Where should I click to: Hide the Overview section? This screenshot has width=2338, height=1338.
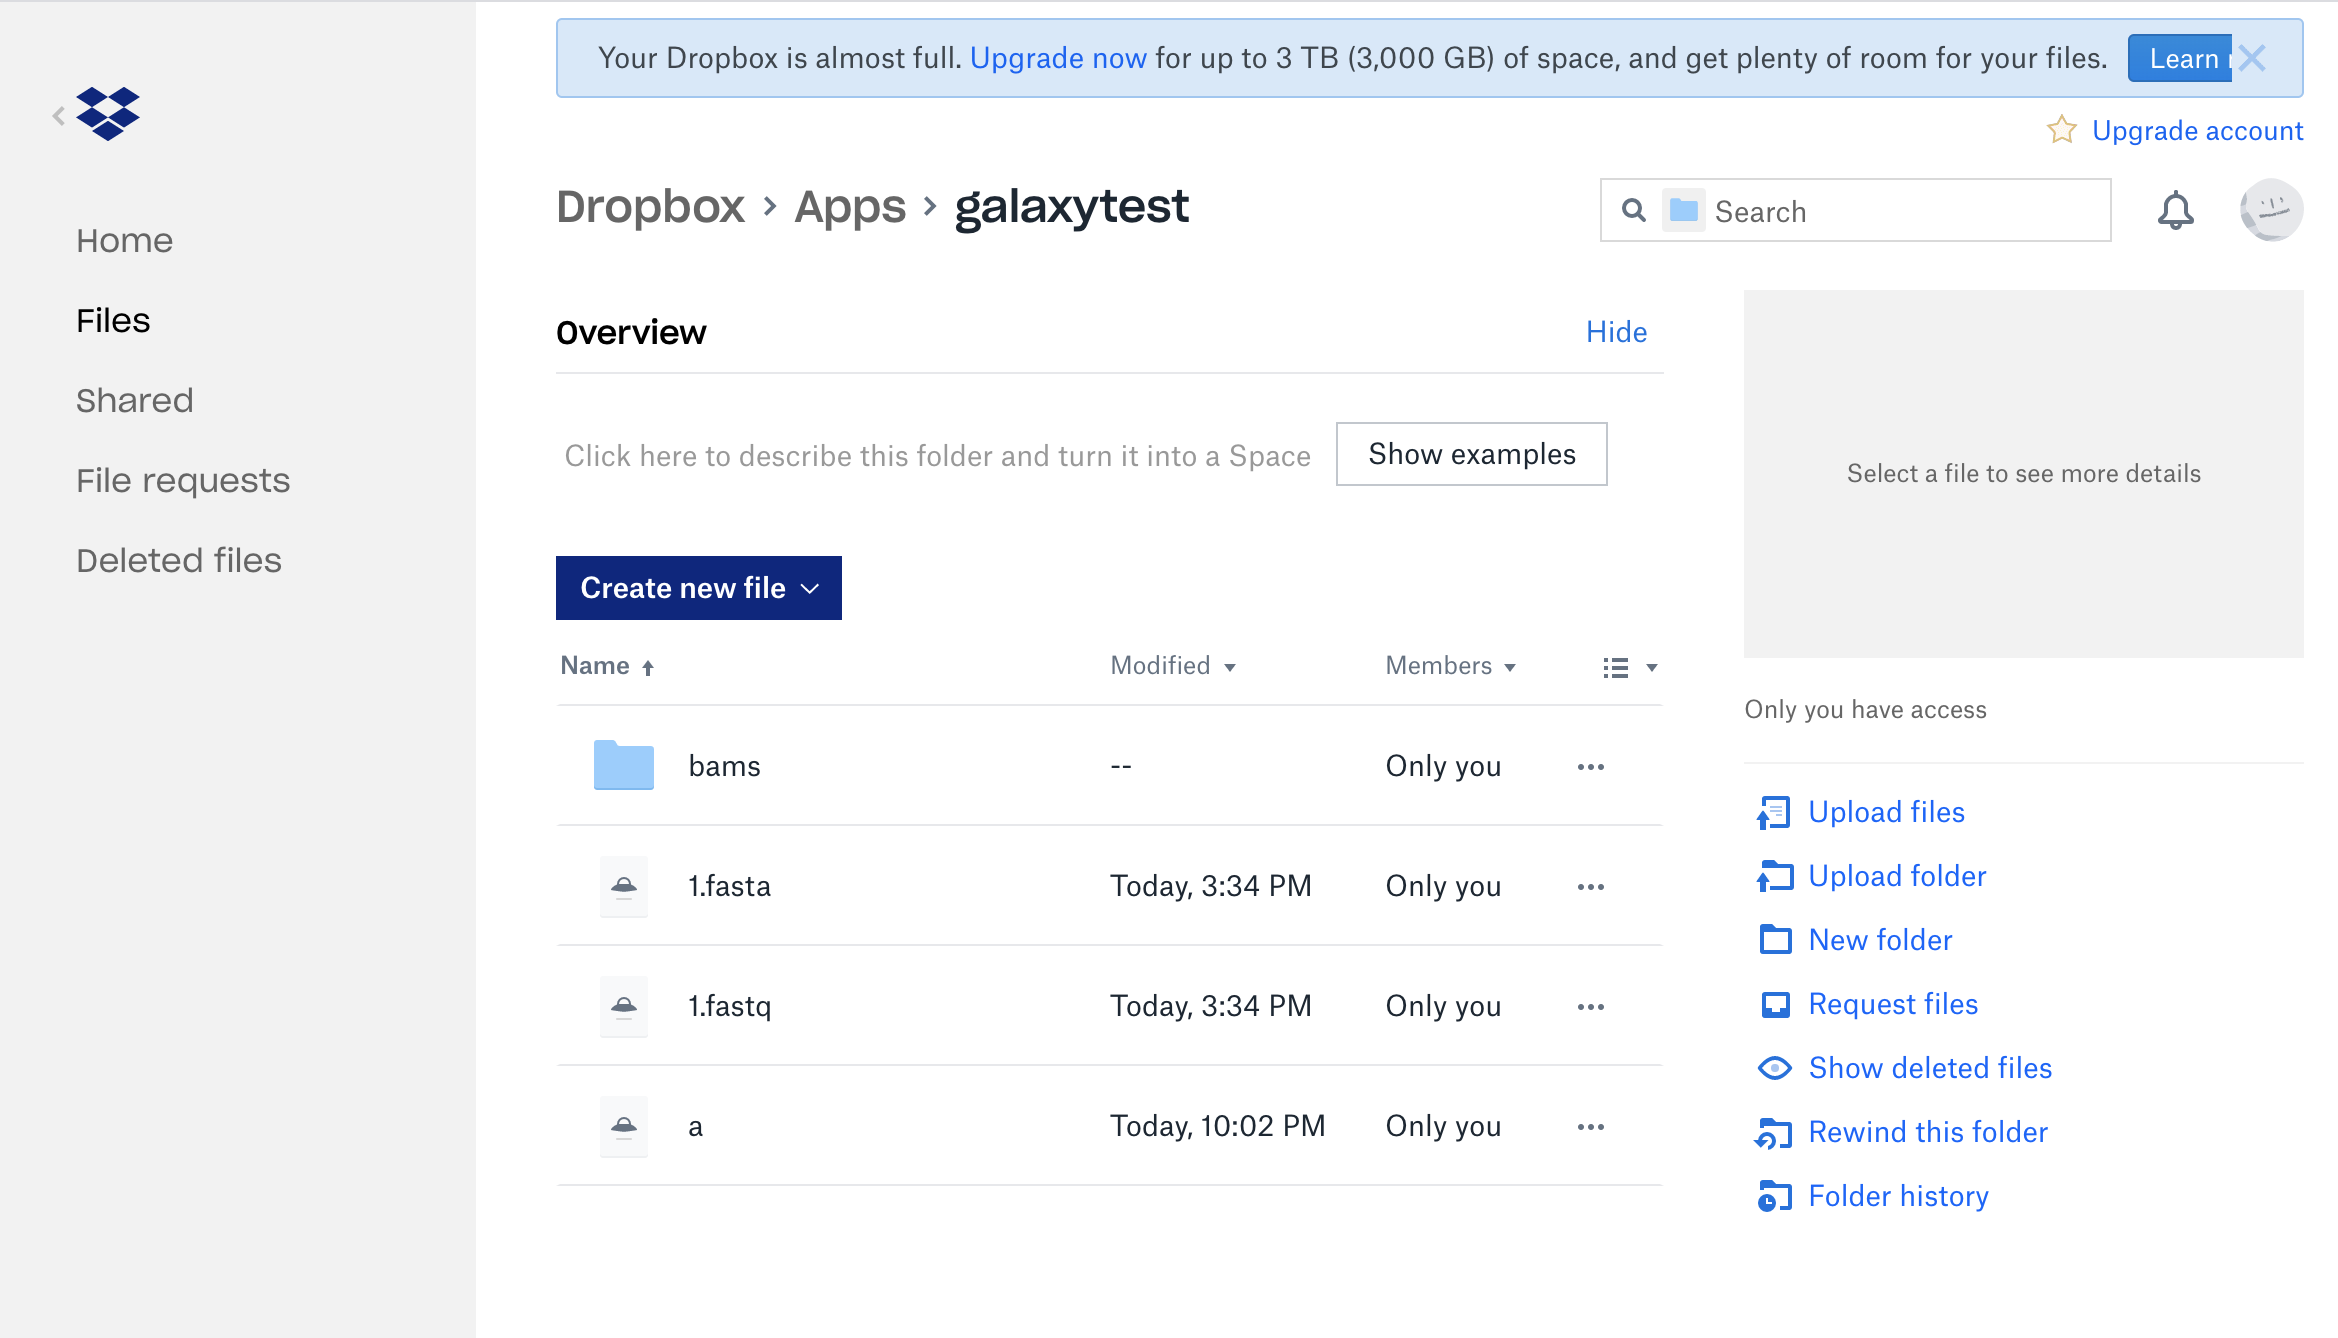tap(1615, 331)
